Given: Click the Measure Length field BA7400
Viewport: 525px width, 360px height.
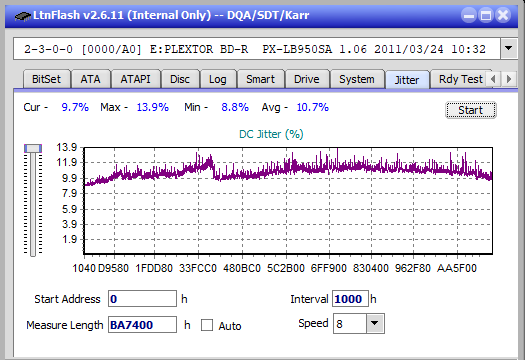Looking at the screenshot, I should click(142, 325).
